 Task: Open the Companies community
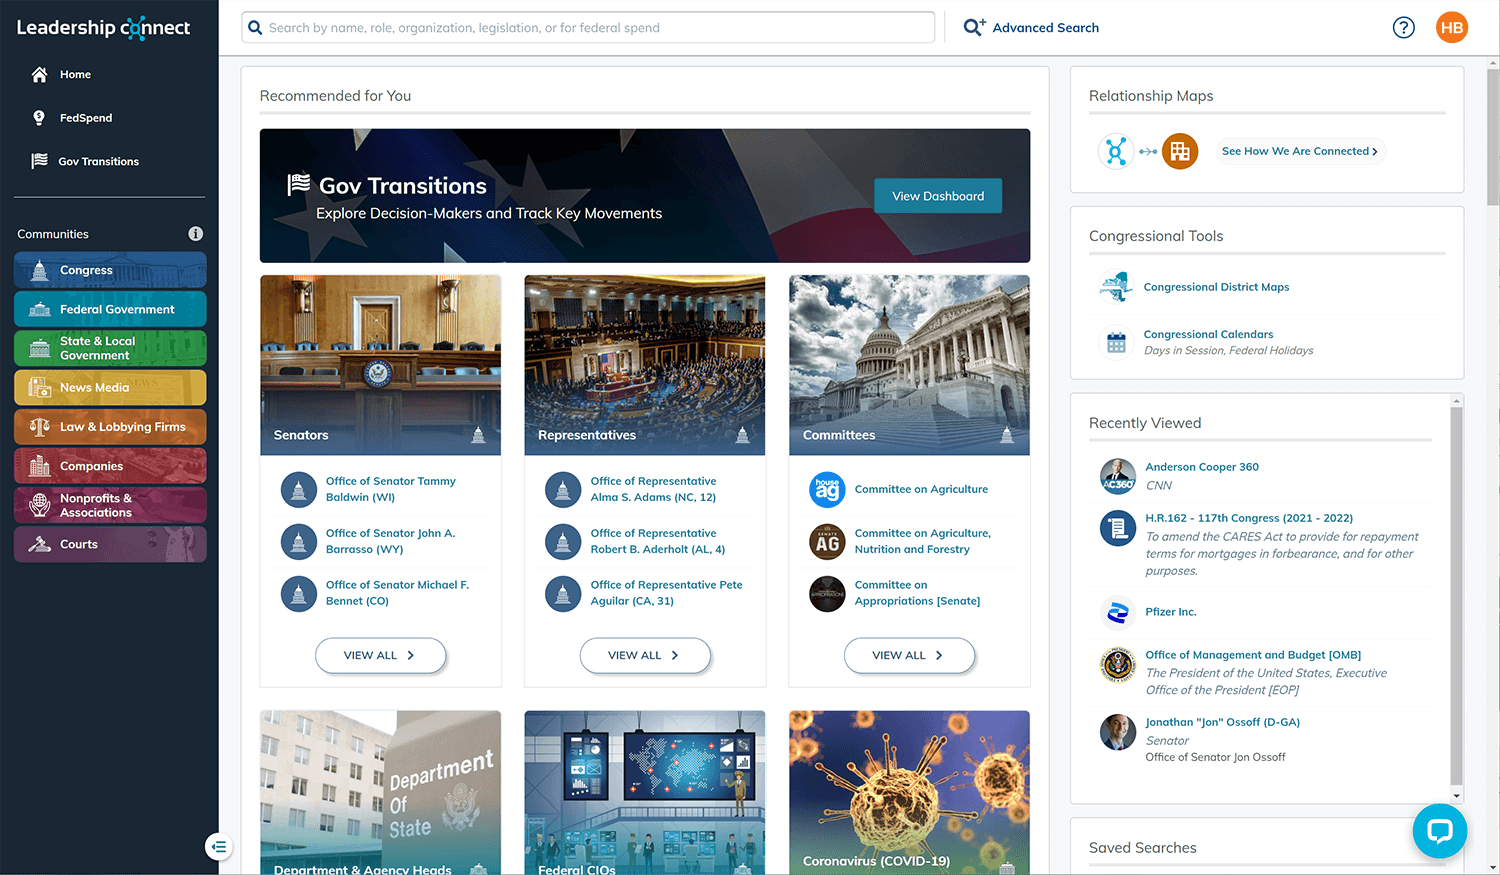[110, 465]
